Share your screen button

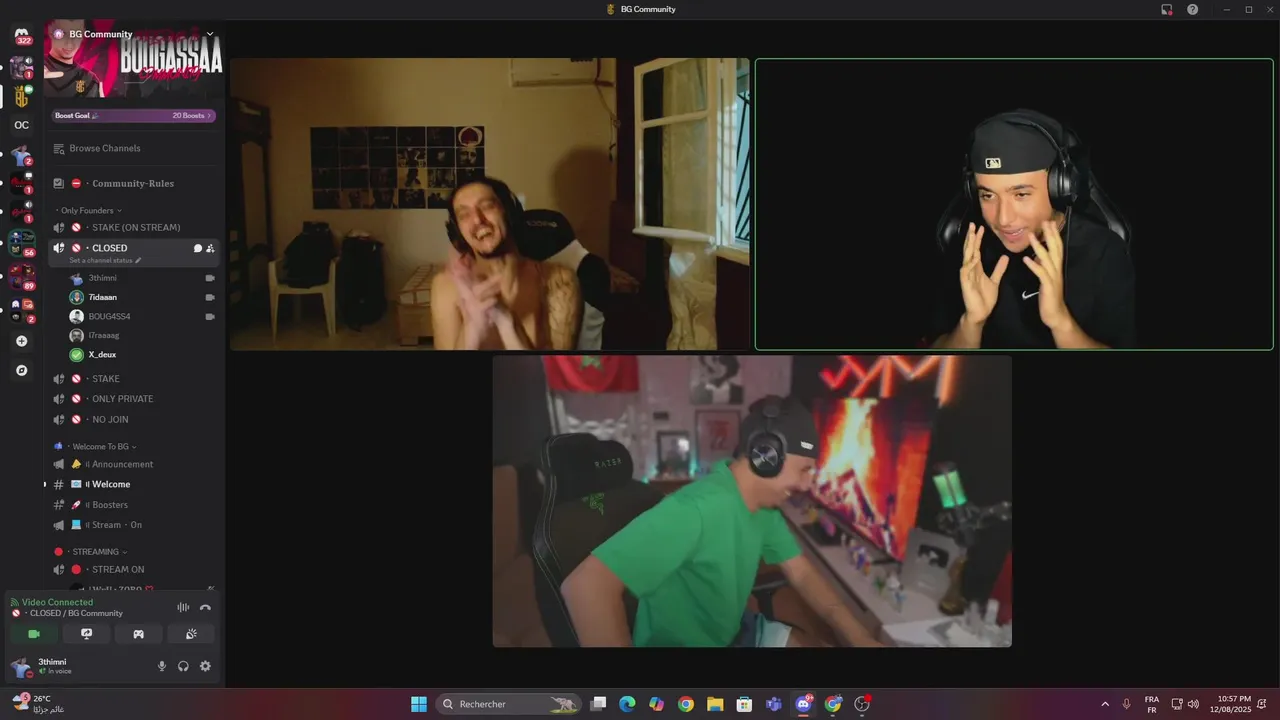click(x=87, y=634)
